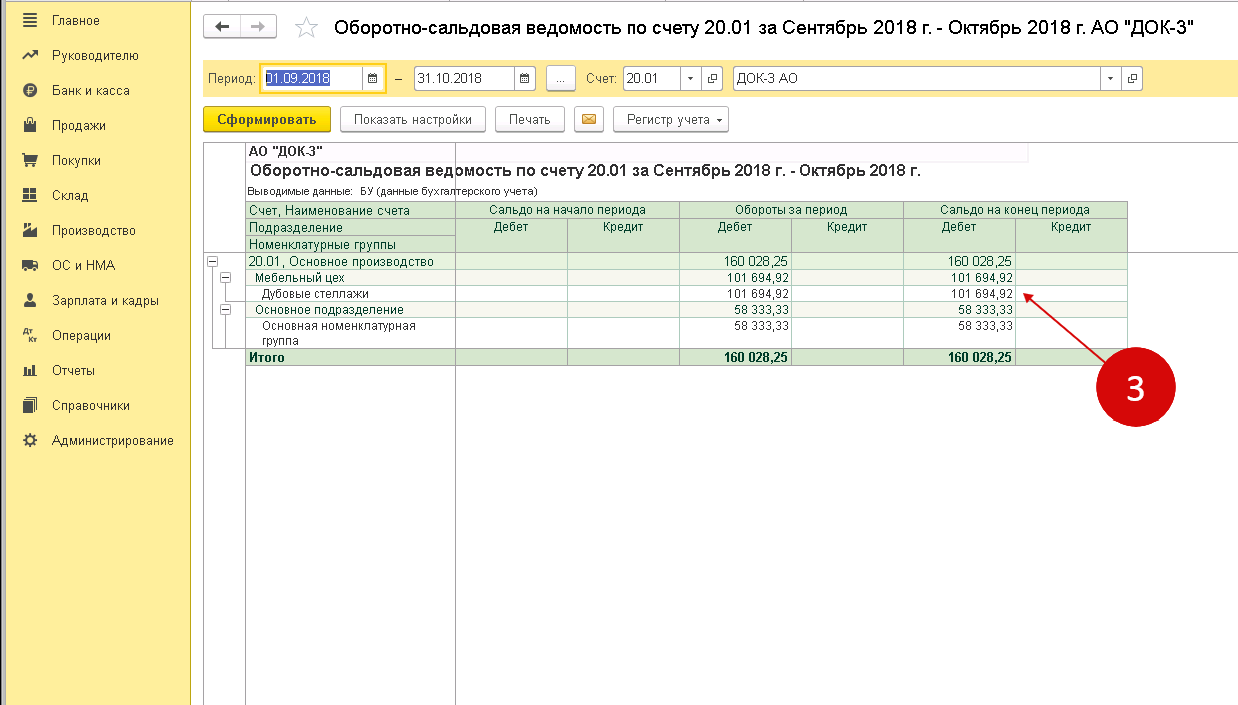
Task: Open Зарплата и кадры section
Action: (x=105, y=301)
